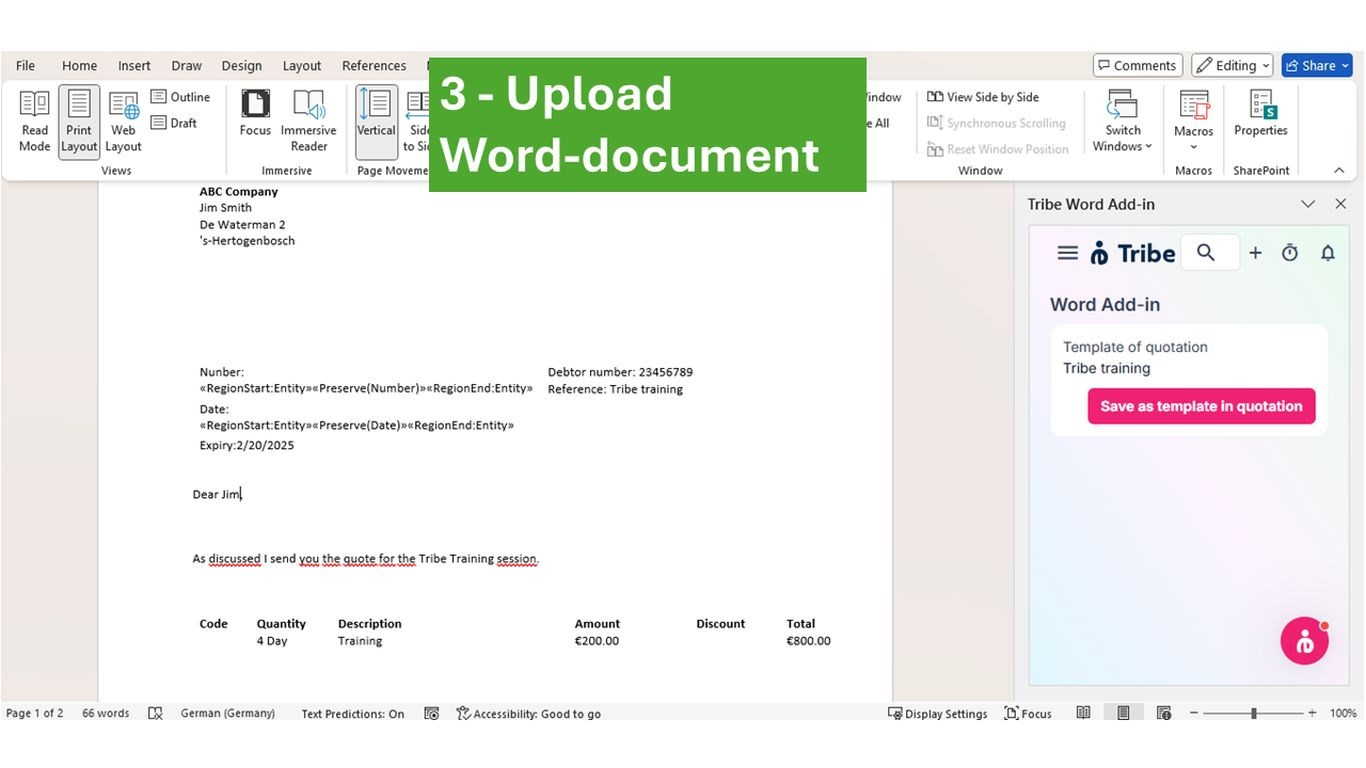Open the Design tab
Image resolution: width=1366 pixels, height=768 pixels.
point(241,65)
